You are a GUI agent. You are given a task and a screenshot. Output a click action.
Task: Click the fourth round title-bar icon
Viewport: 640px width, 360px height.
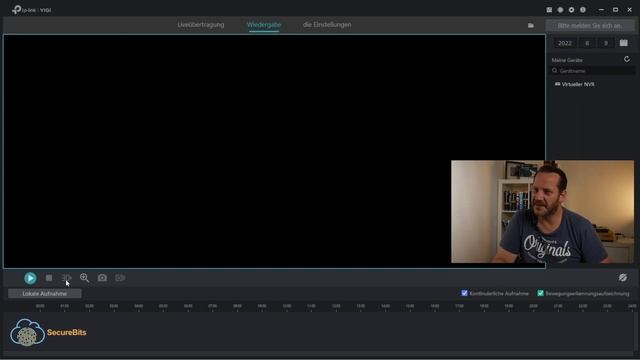point(583,10)
